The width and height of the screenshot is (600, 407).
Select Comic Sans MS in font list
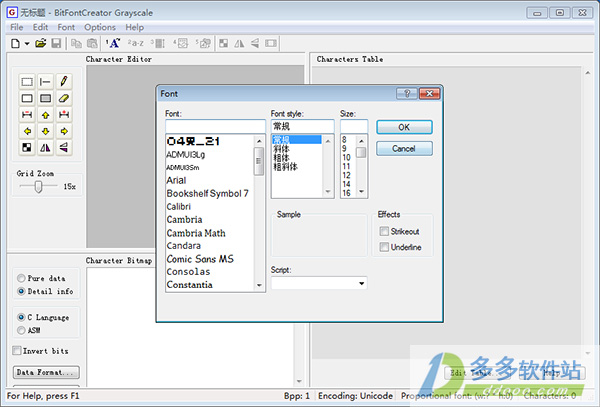point(200,259)
